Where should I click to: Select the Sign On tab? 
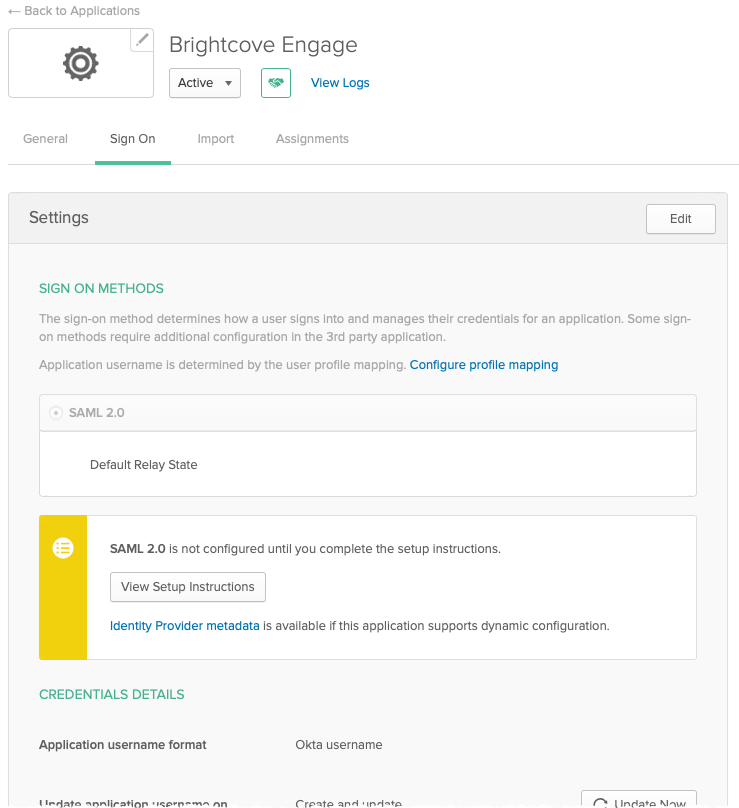(132, 139)
